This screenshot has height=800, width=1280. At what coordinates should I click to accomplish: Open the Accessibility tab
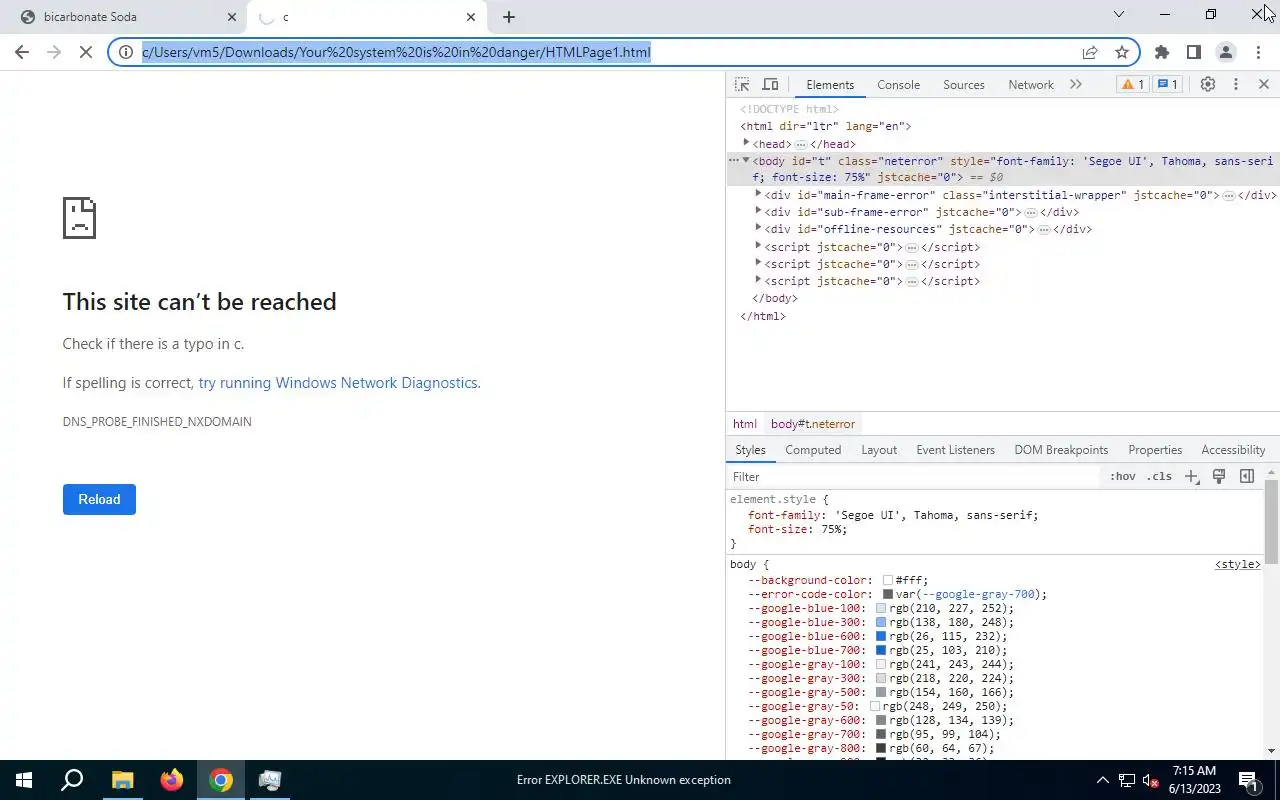point(1233,450)
